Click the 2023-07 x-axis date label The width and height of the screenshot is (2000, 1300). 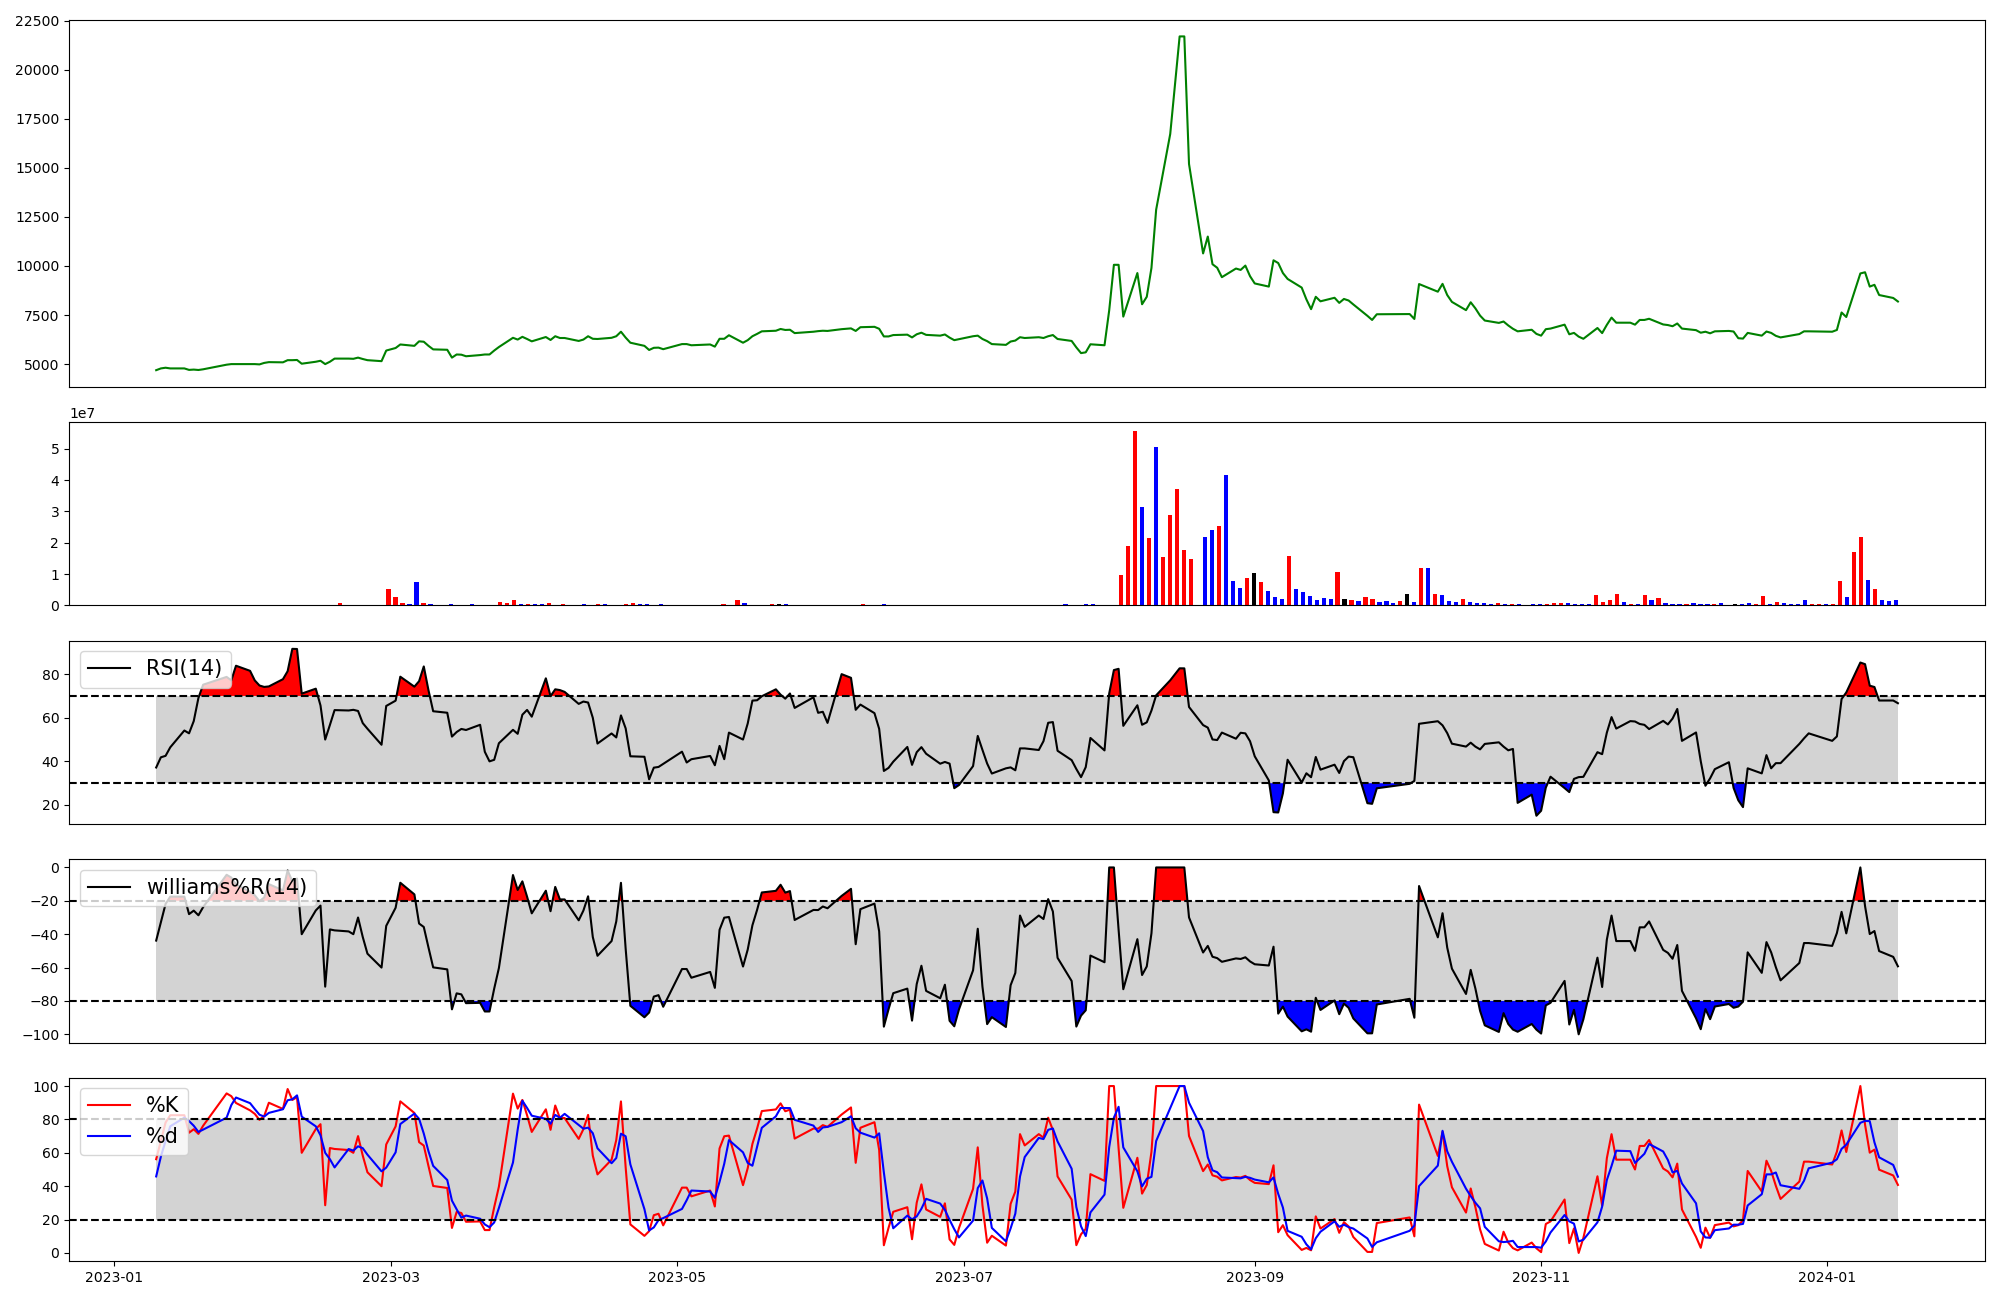click(x=964, y=1277)
